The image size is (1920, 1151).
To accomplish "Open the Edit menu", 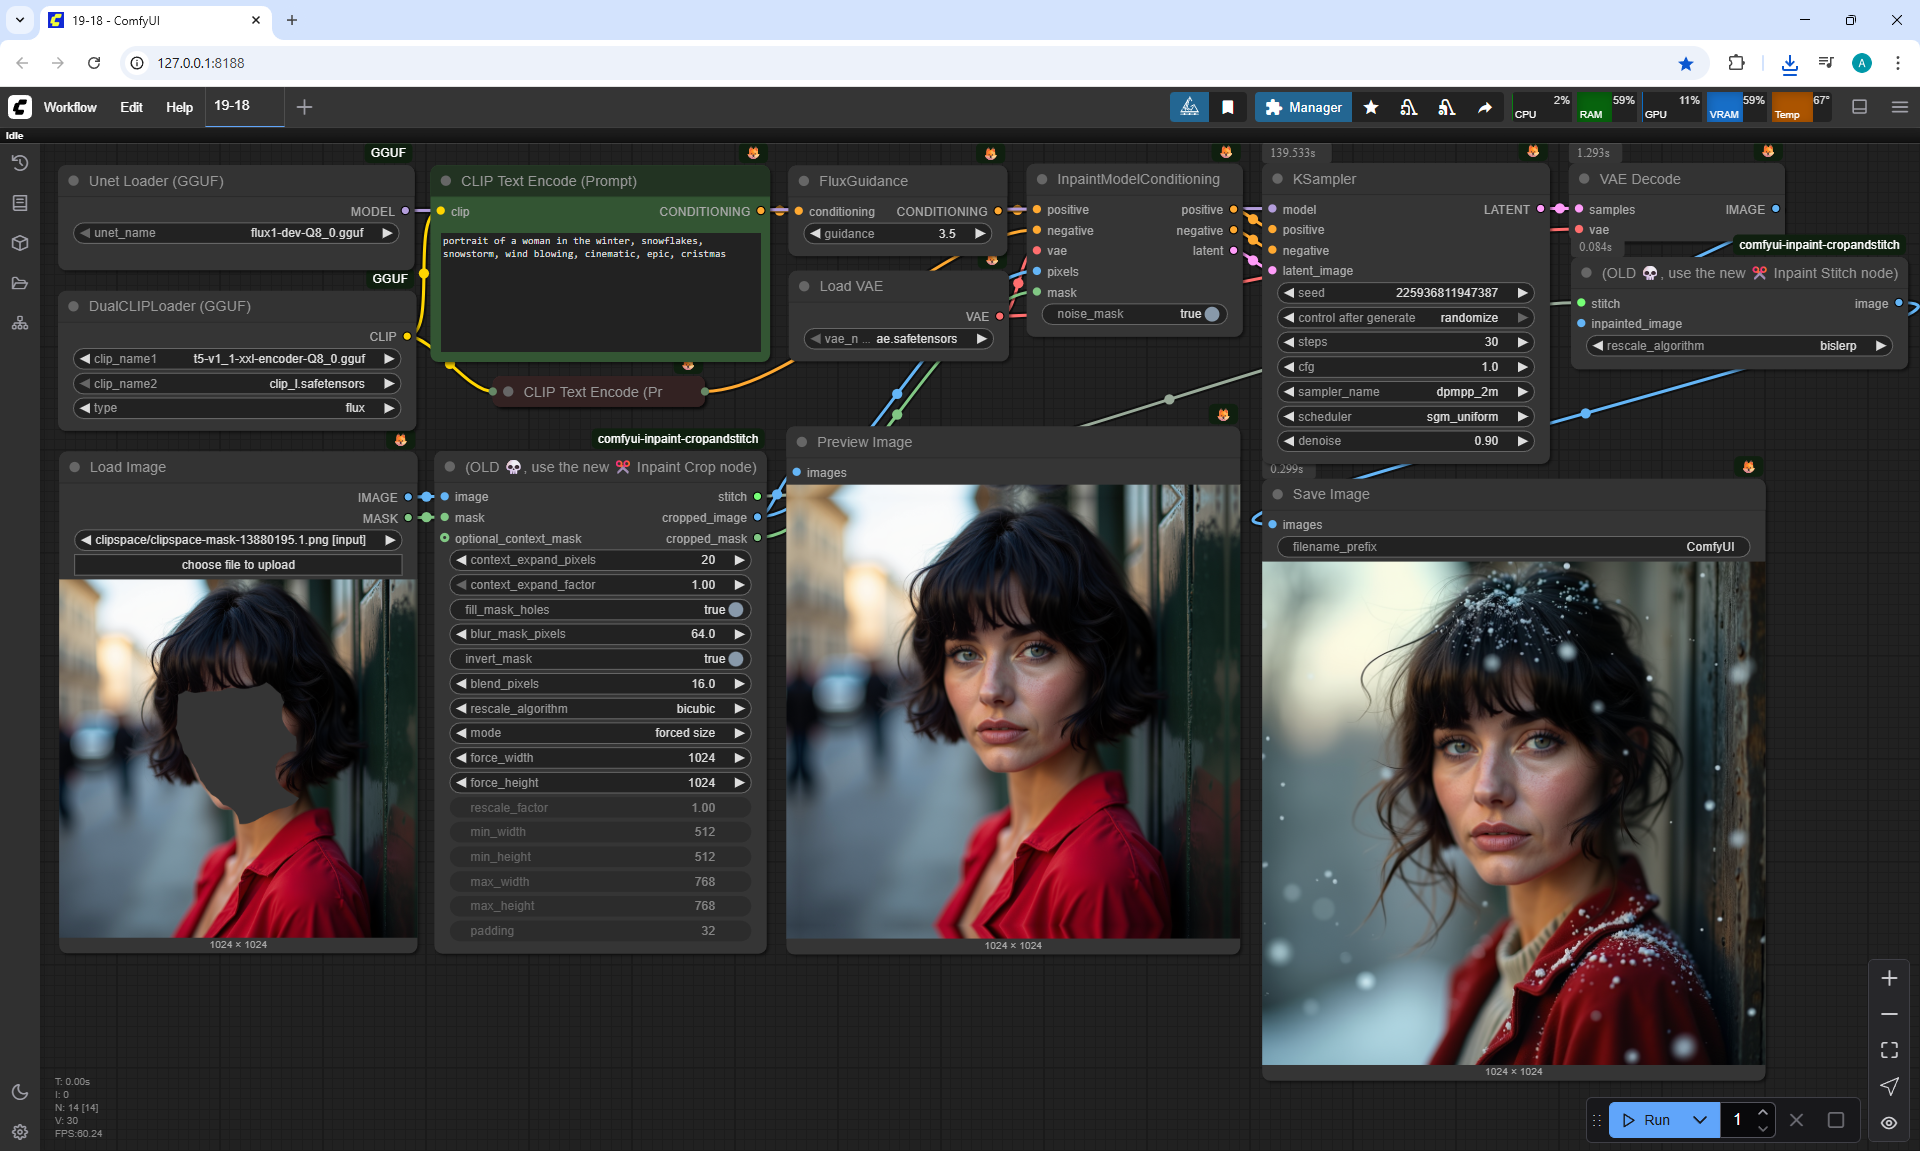I will point(131,107).
